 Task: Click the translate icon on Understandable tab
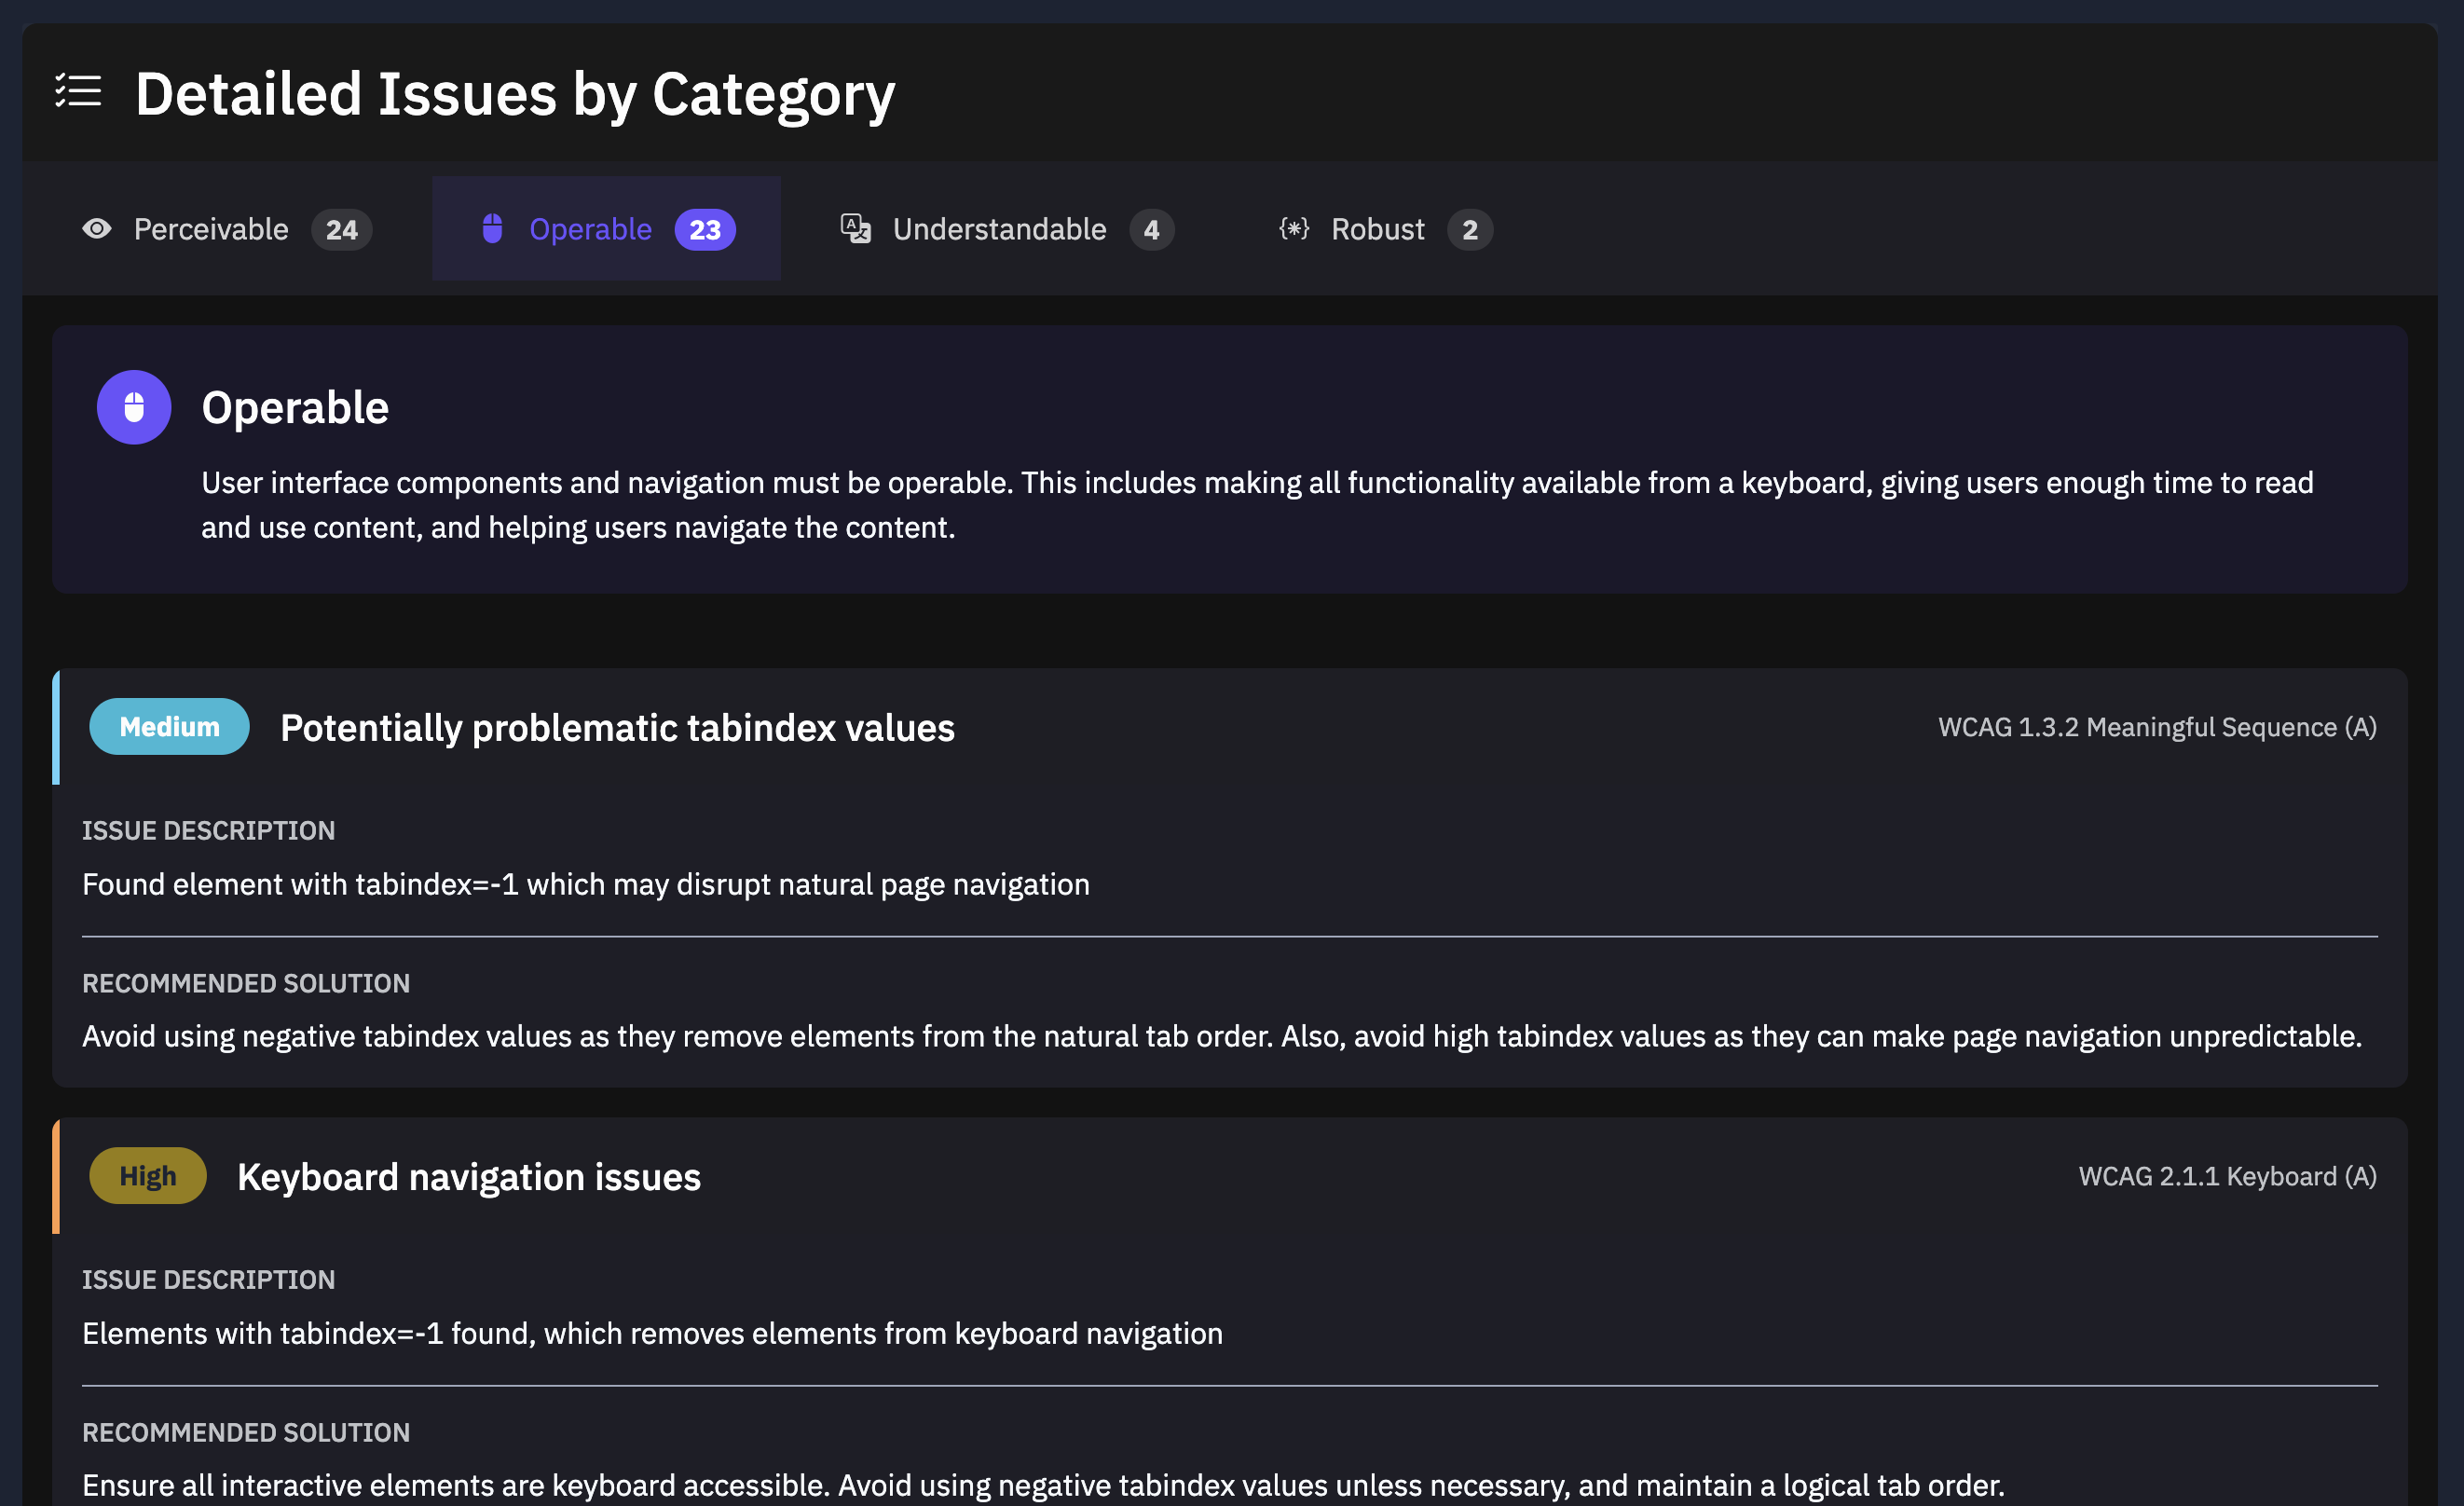point(856,229)
